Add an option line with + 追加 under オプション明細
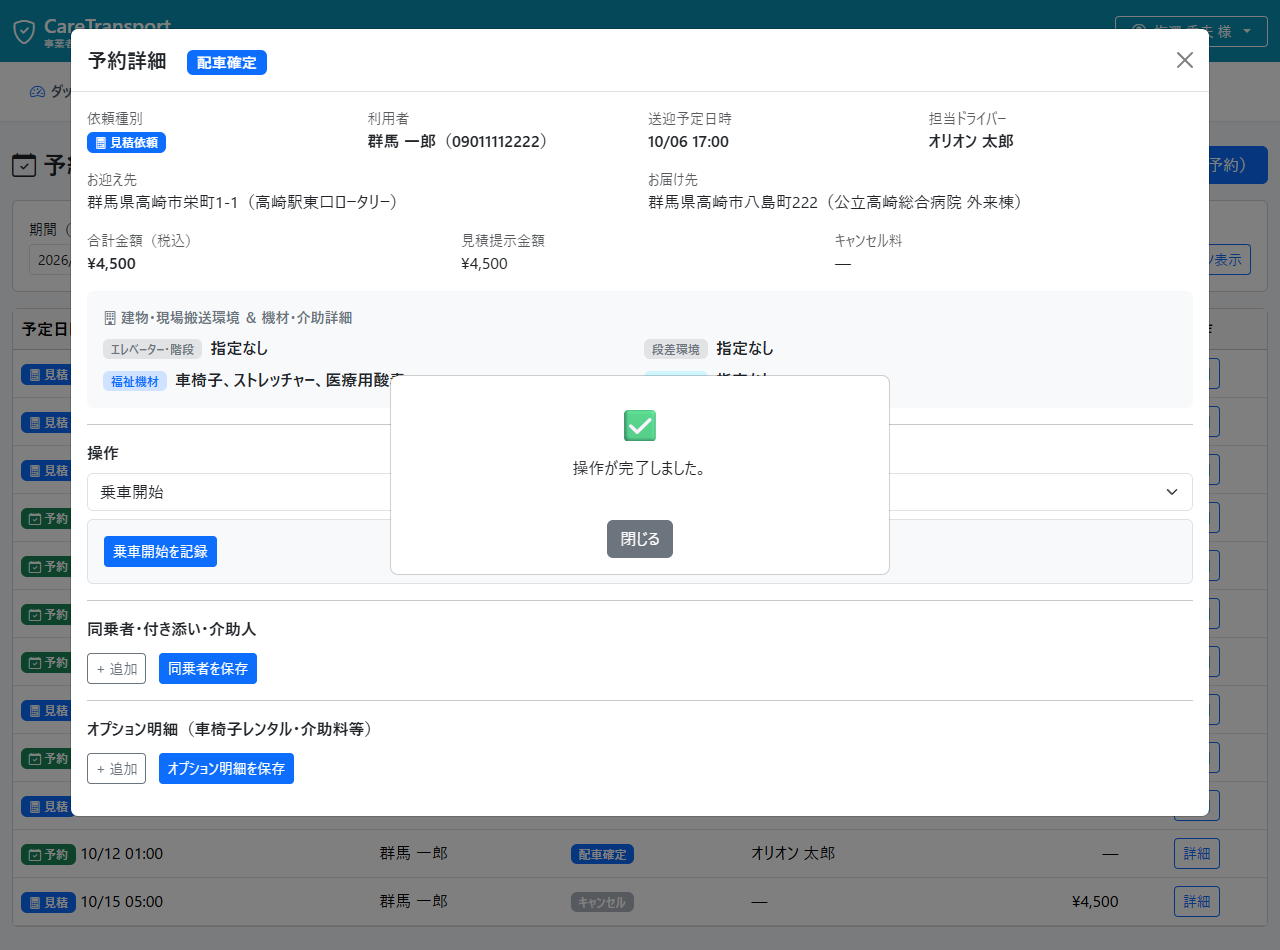Viewport: 1280px width, 950px height. 117,769
